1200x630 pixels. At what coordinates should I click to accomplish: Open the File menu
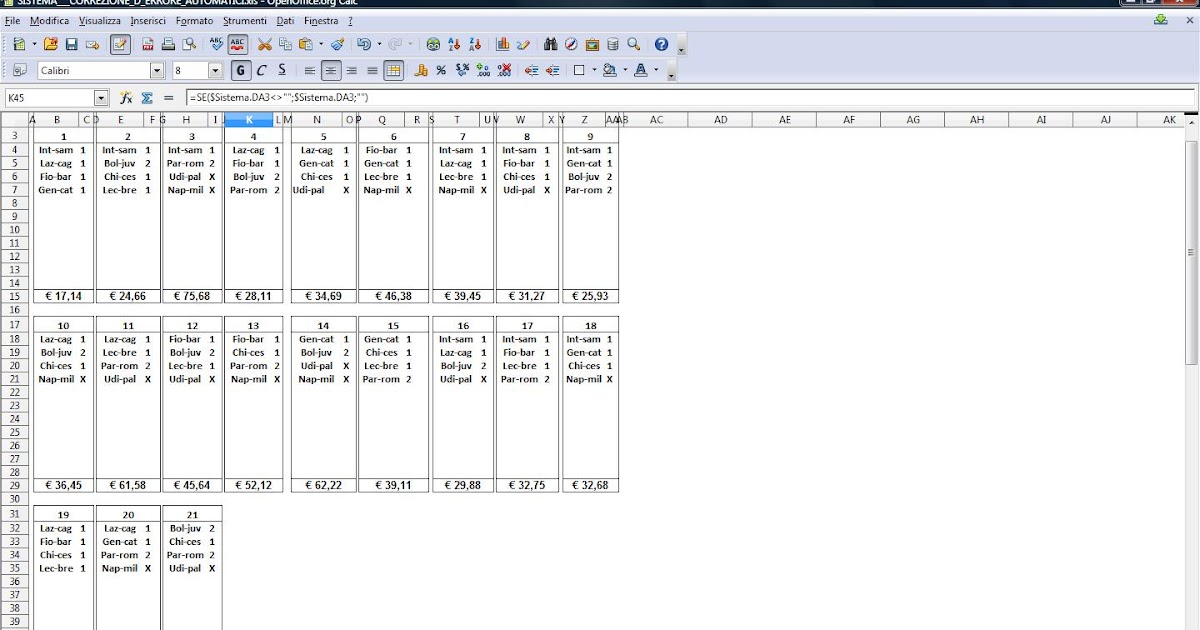point(12,21)
